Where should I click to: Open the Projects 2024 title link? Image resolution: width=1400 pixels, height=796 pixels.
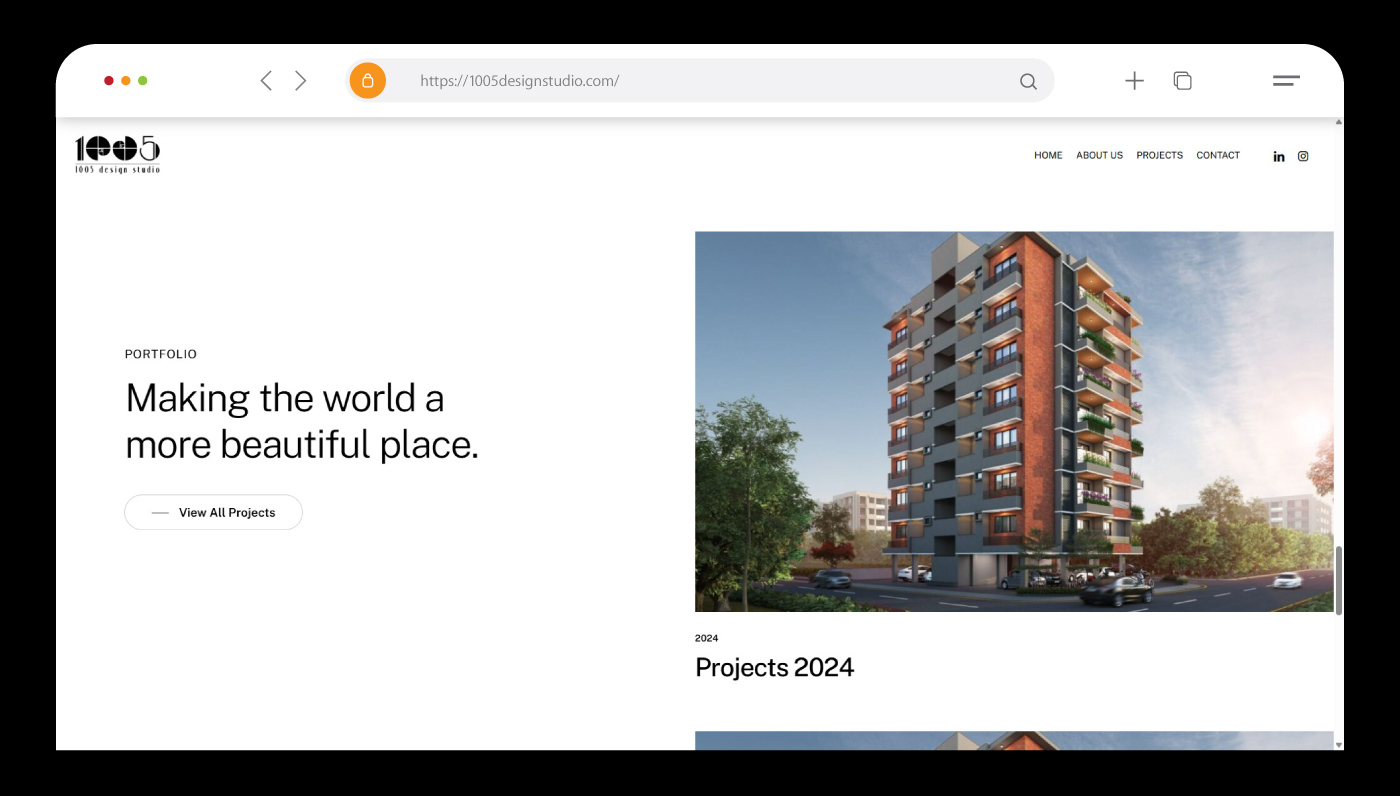pos(774,668)
